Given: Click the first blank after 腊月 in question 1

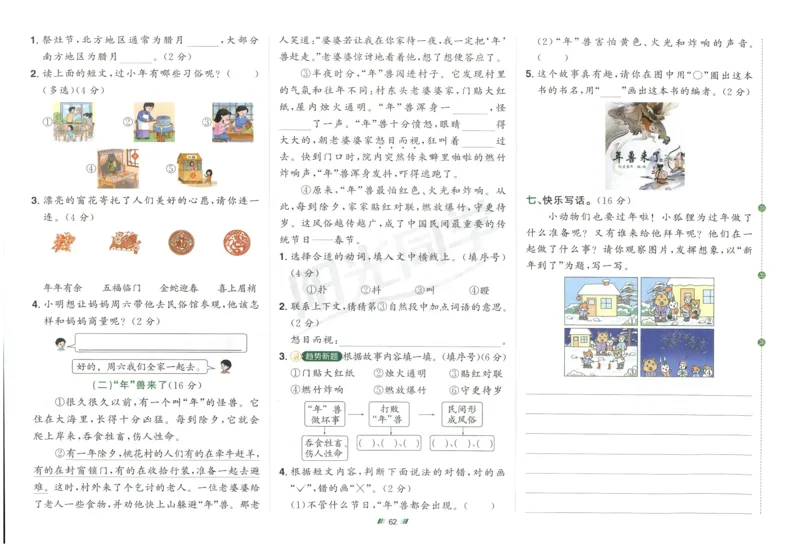Looking at the screenshot, I should point(203,41).
